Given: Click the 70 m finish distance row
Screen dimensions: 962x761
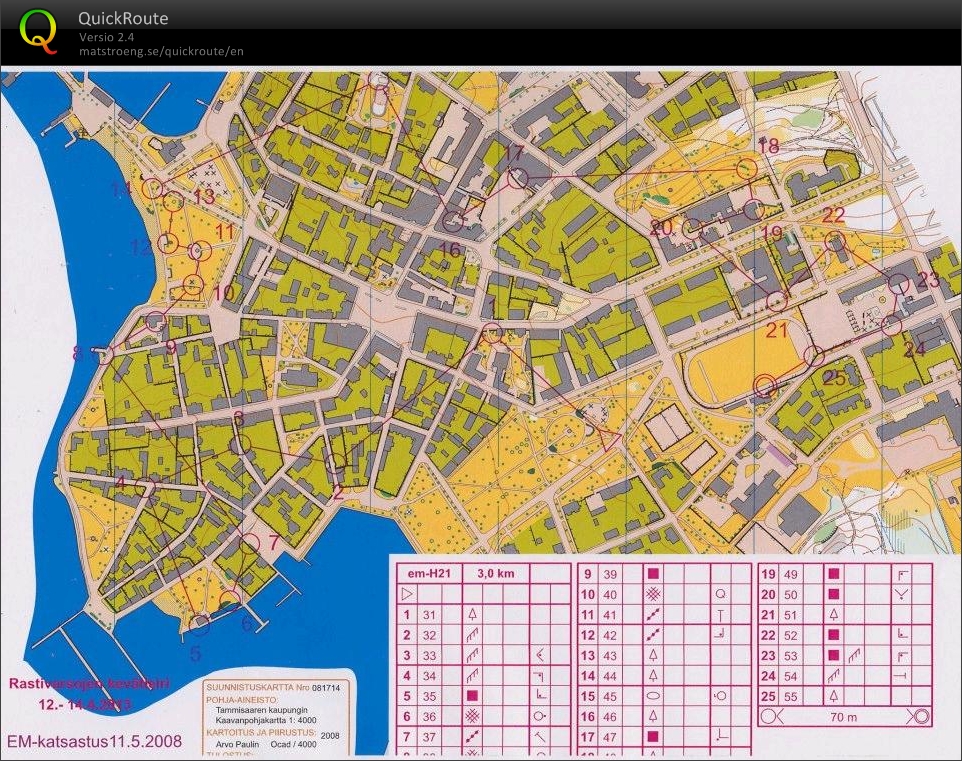Looking at the screenshot, I should (845, 716).
